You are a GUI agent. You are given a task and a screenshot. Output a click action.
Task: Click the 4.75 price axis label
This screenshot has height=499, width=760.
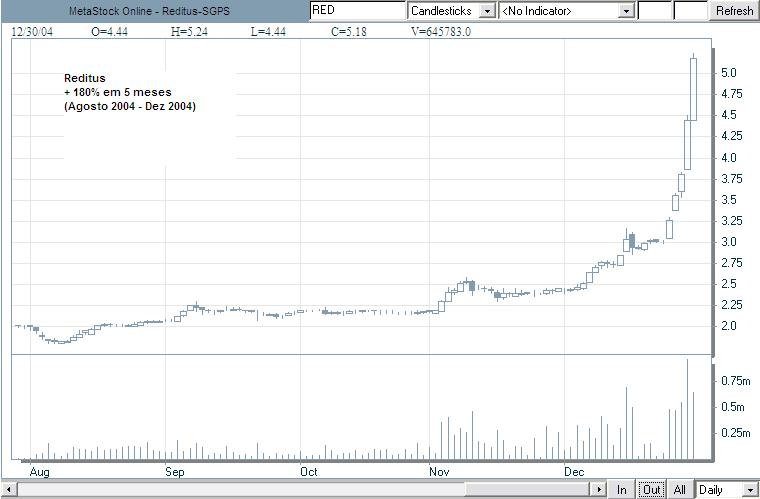[x=731, y=94]
